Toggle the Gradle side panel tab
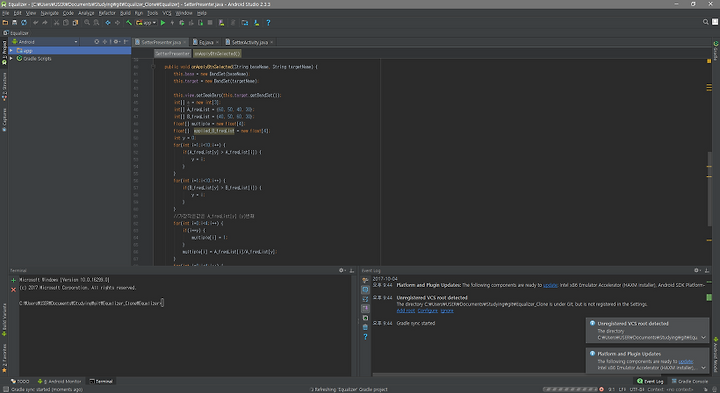Viewport: 720px width, 393px height. [x=715, y=51]
